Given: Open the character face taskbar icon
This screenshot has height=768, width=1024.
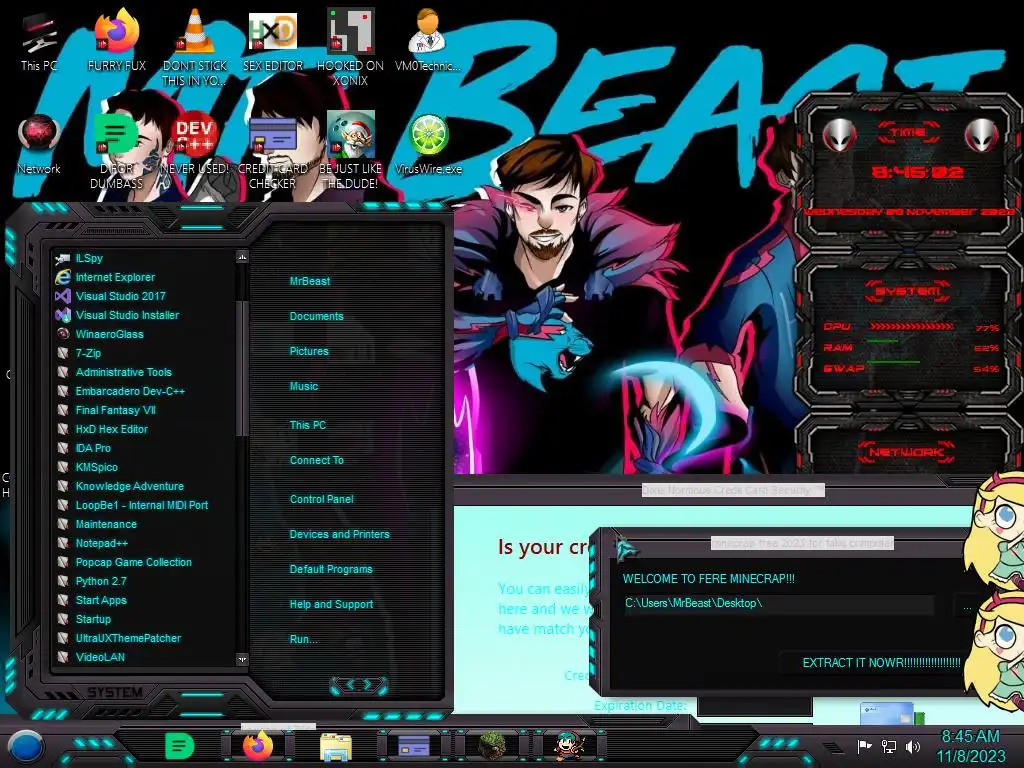Looking at the screenshot, I should pyautogui.click(x=569, y=746).
